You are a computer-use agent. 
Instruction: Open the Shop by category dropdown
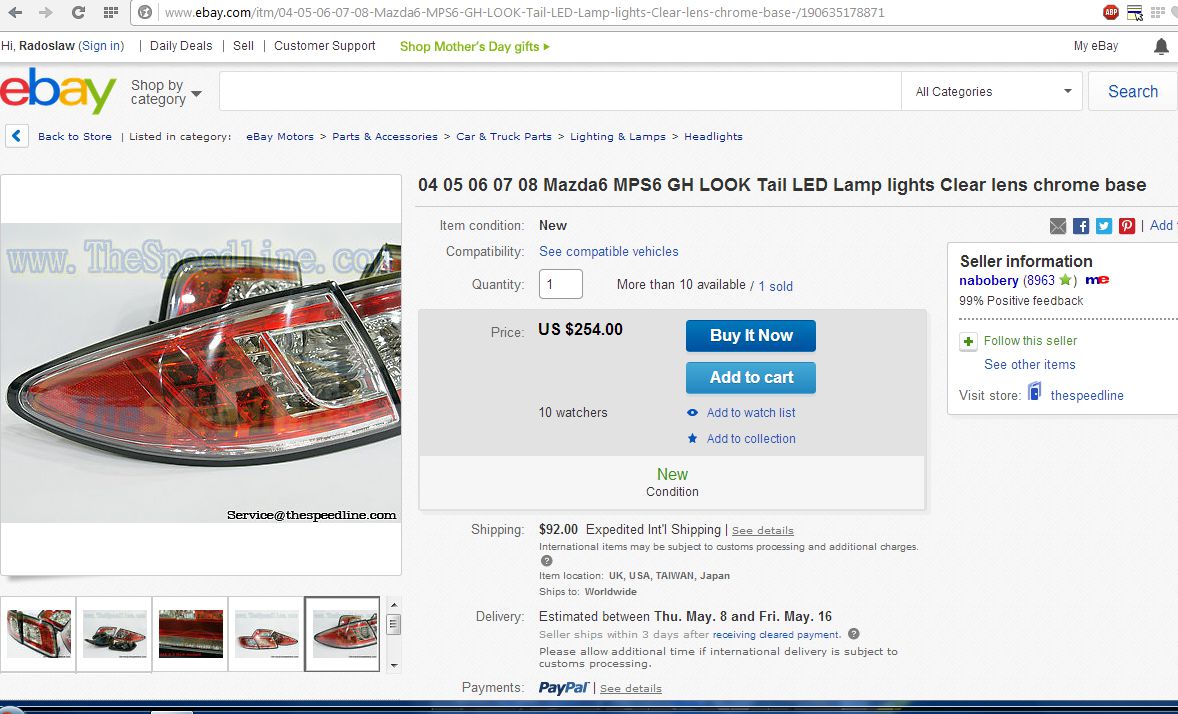point(166,93)
